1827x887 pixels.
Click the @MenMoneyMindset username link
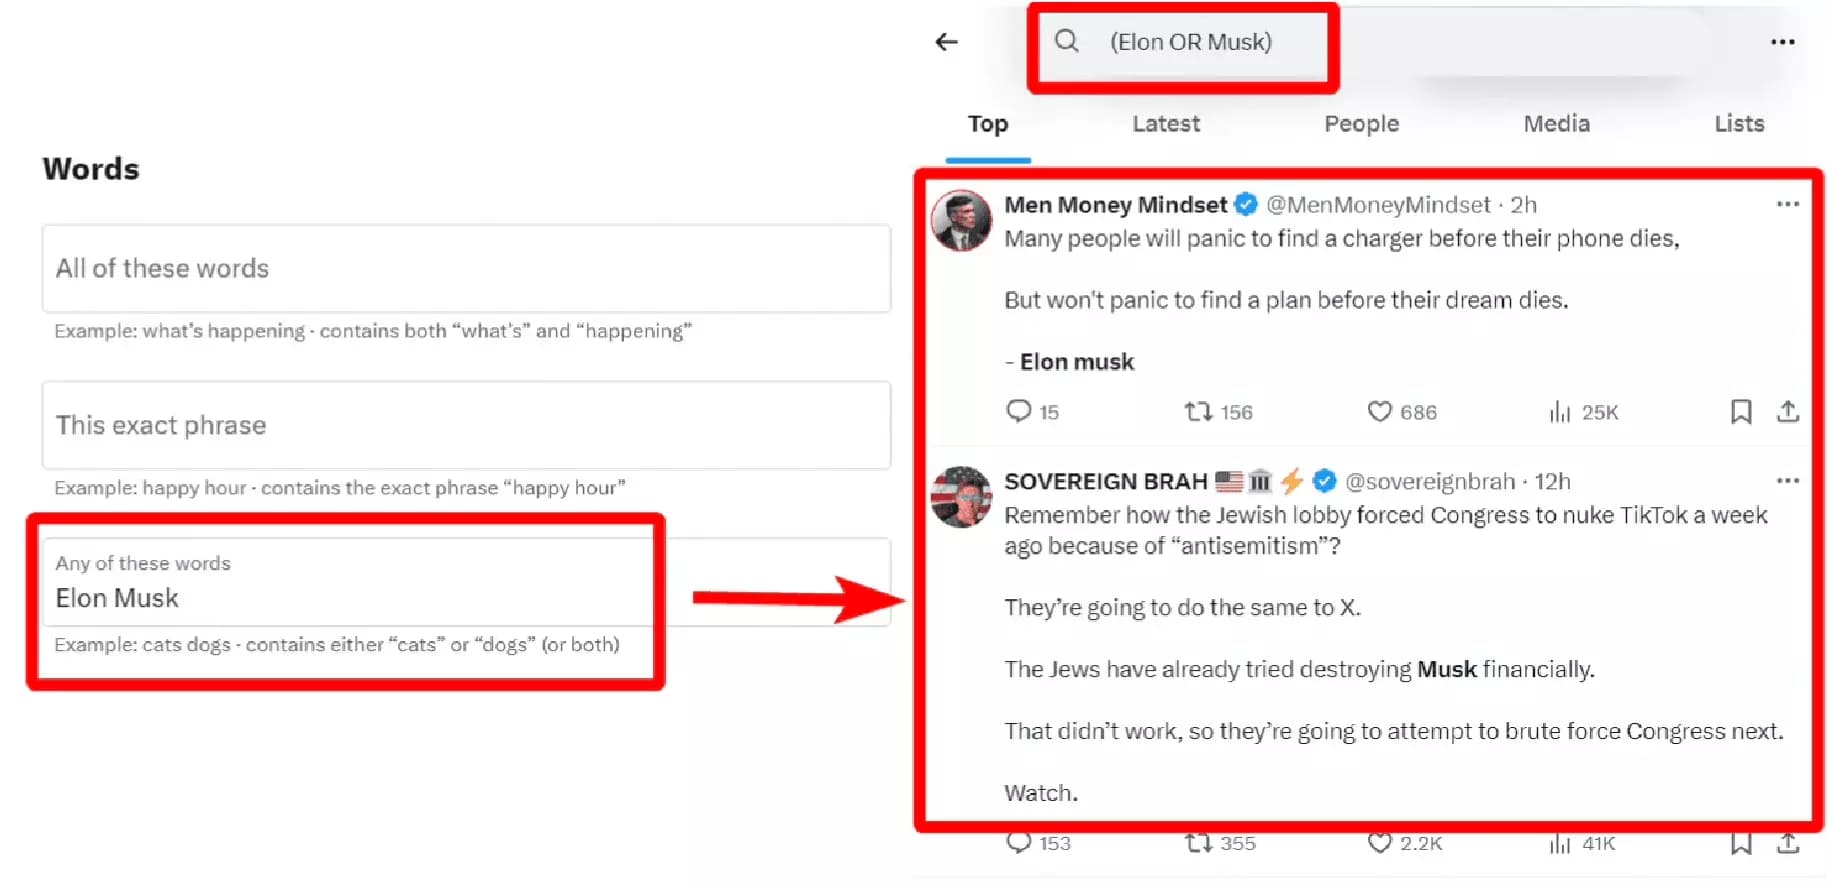(1380, 204)
